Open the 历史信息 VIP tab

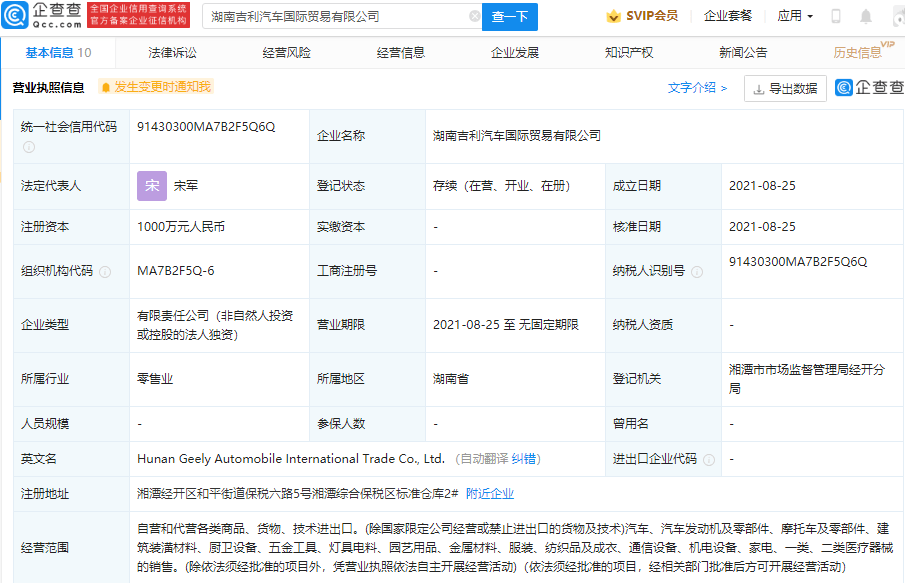point(863,51)
